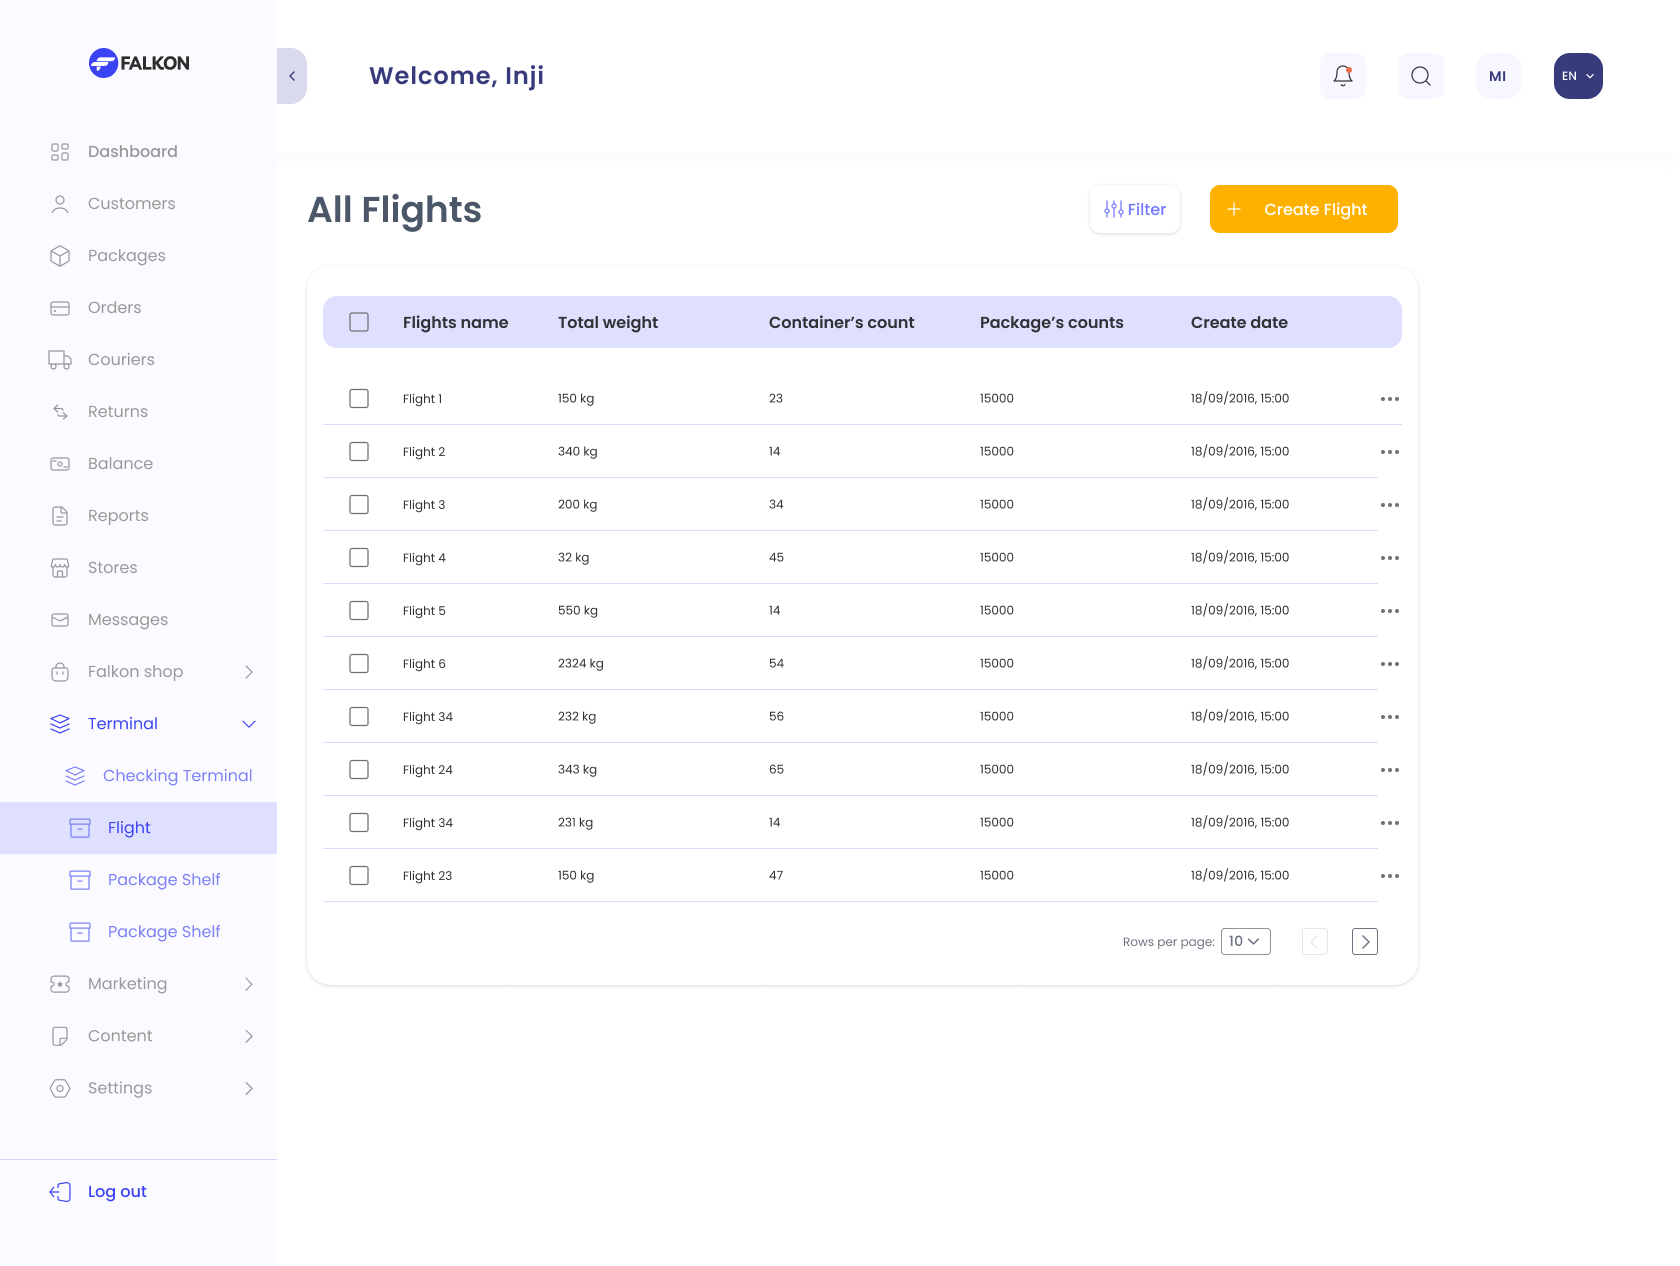Collapse the sidebar with arrow handle
The image size is (1680, 1266).
pos(291,76)
